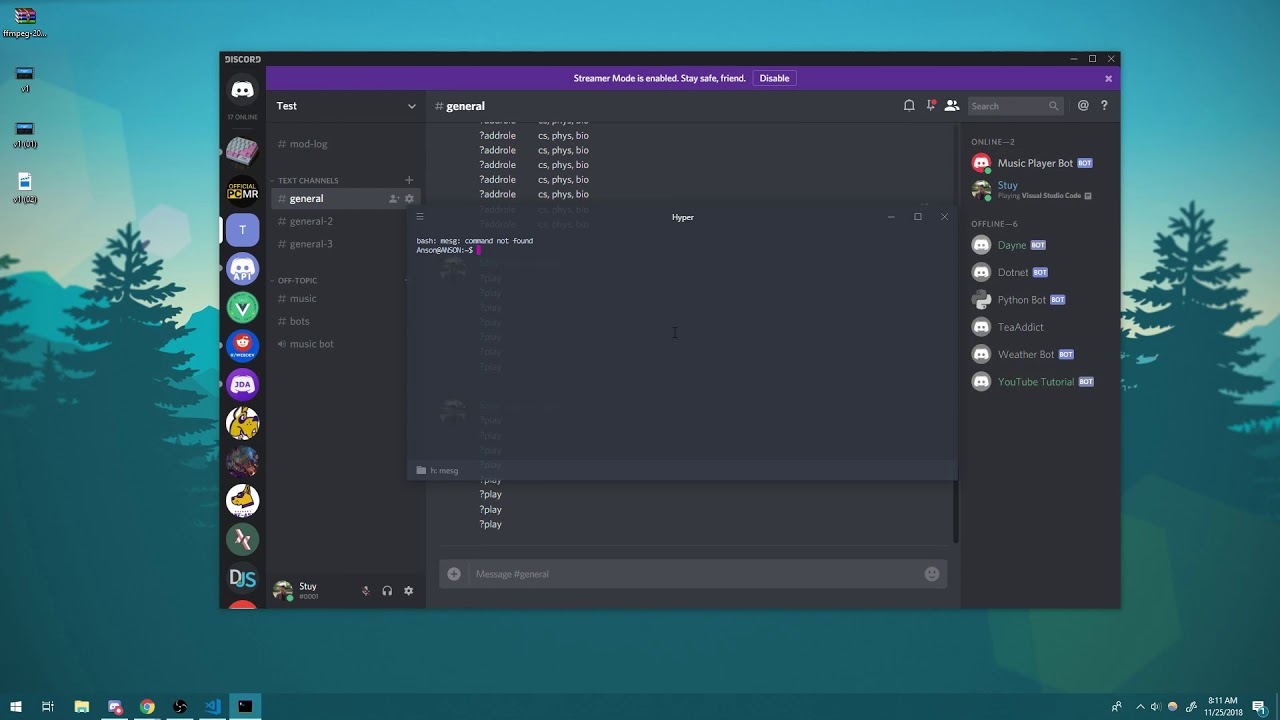Attach a file with plus button

(454, 574)
